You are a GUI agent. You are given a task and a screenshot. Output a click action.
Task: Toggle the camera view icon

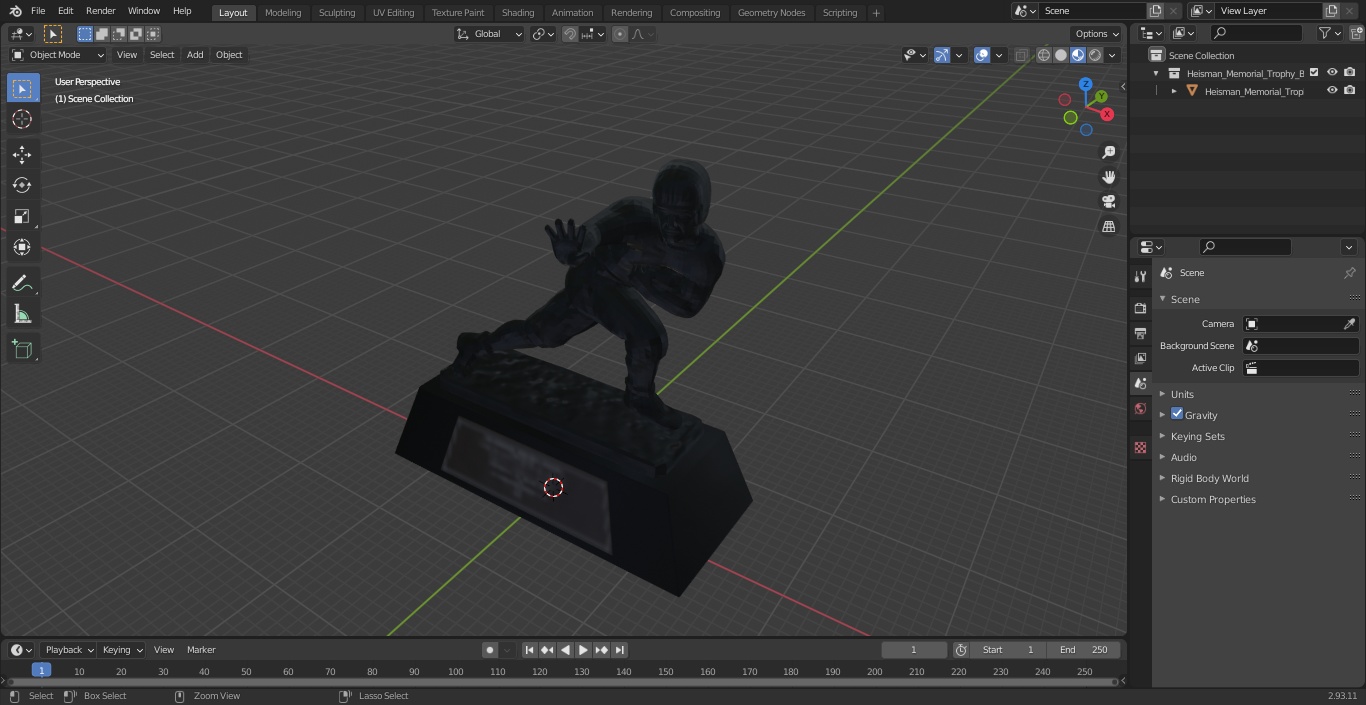[x=1108, y=202]
